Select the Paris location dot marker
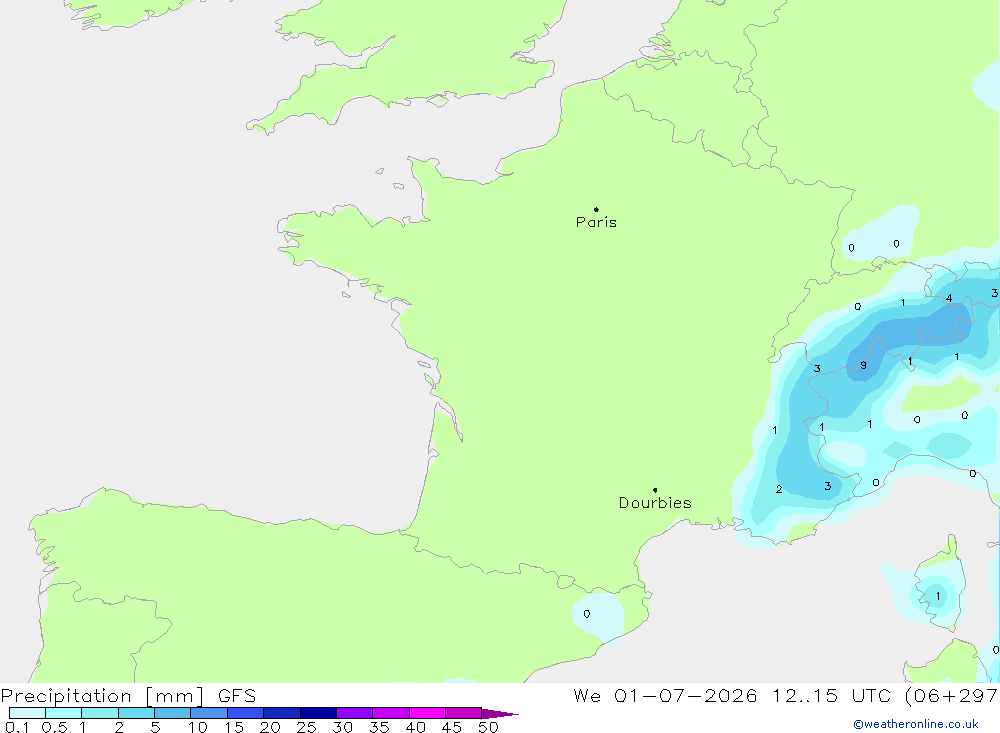Screen dimensions: 1000x733 596,209
